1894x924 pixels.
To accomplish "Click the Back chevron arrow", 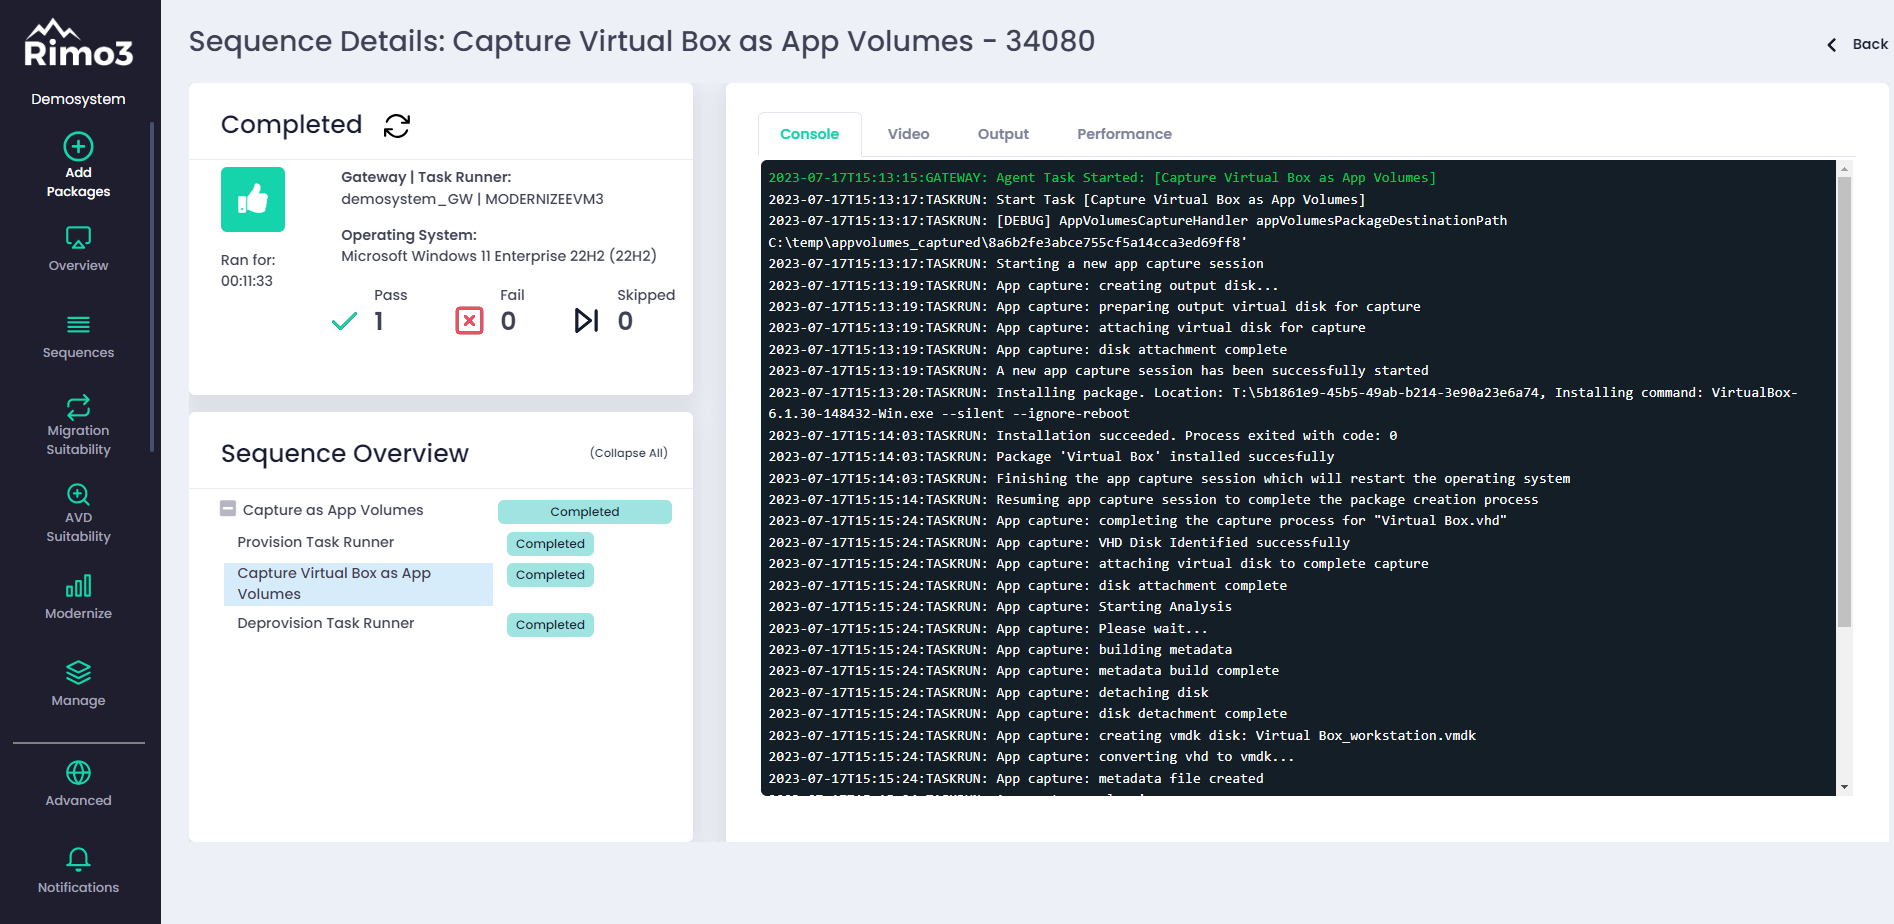I will coord(1832,45).
